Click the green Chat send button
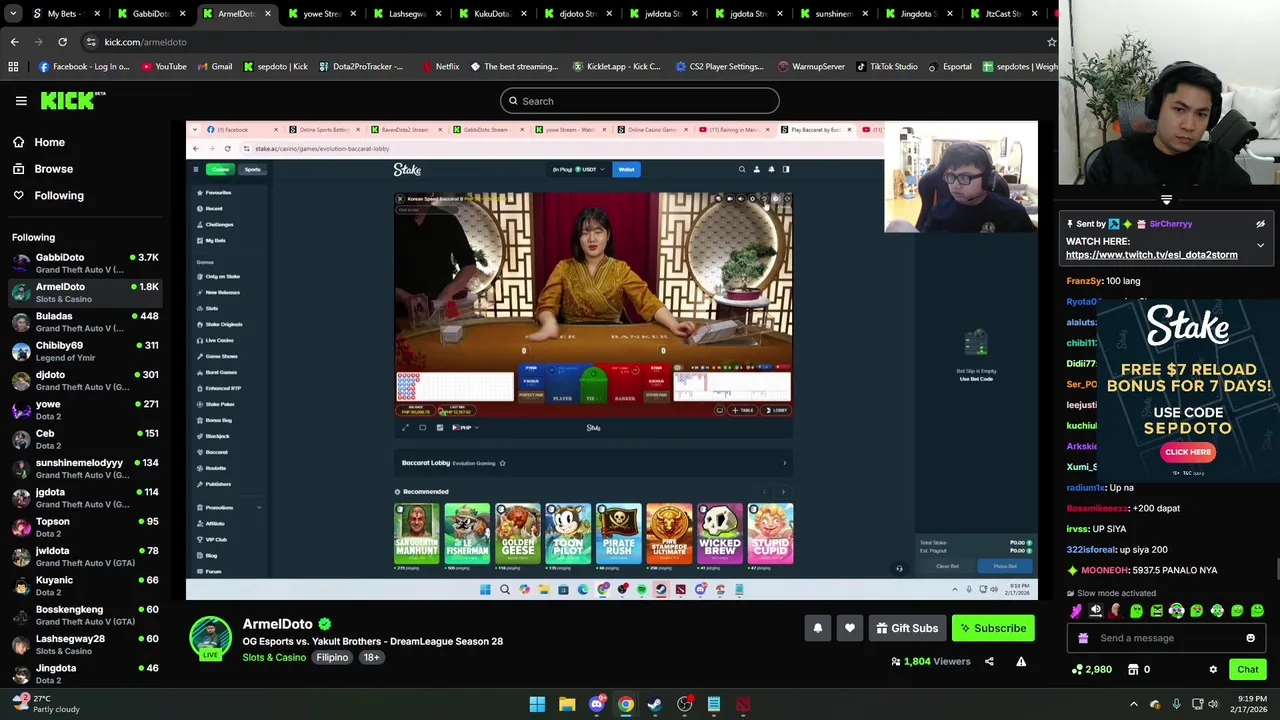1280x720 pixels. point(1247,669)
